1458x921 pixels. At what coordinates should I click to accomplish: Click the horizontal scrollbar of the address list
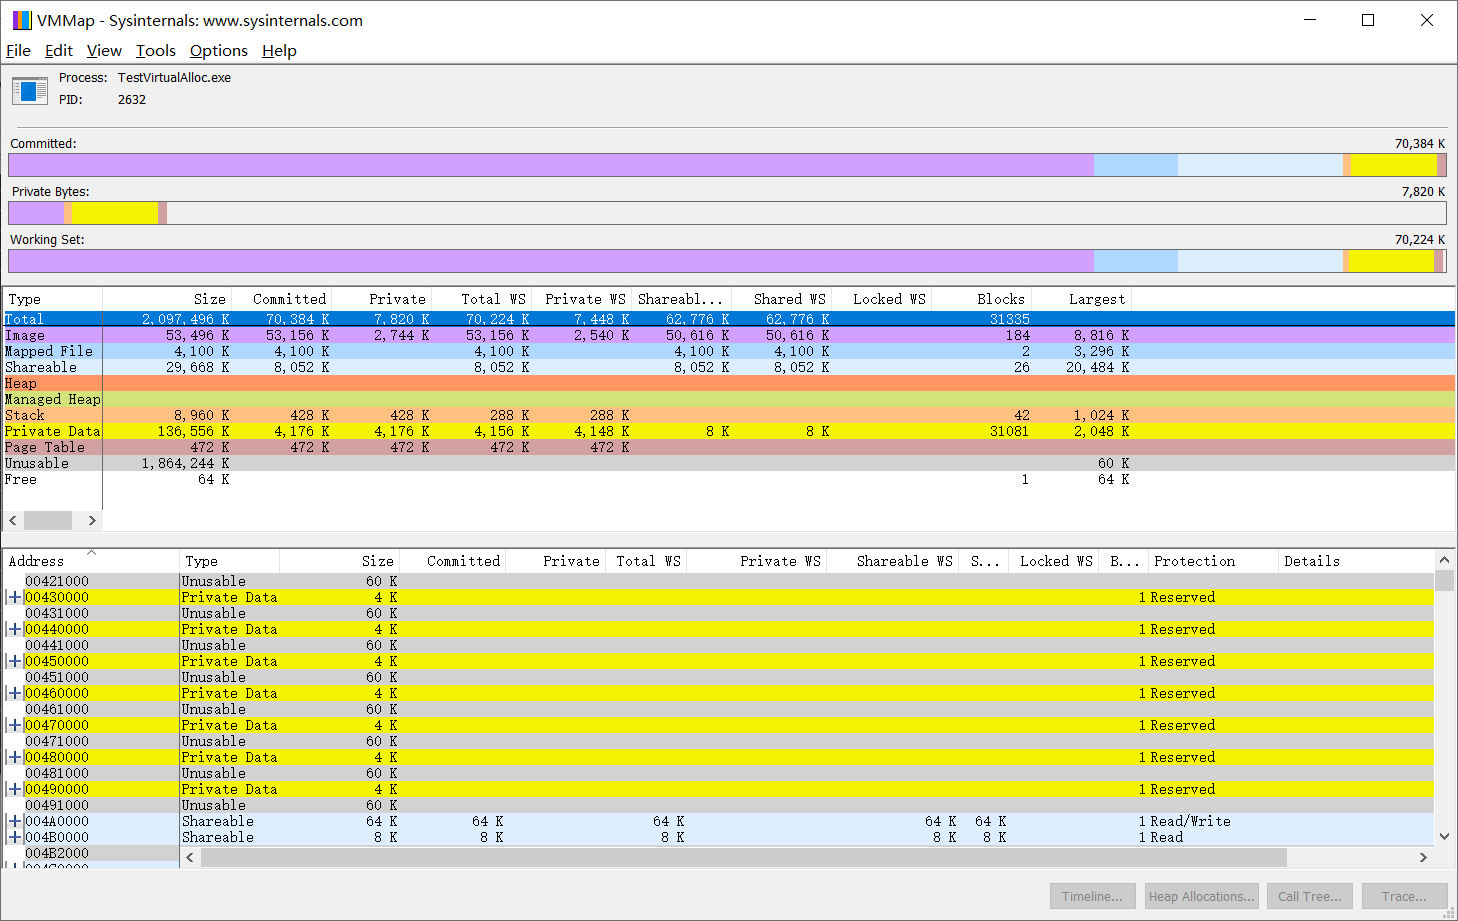(700, 857)
